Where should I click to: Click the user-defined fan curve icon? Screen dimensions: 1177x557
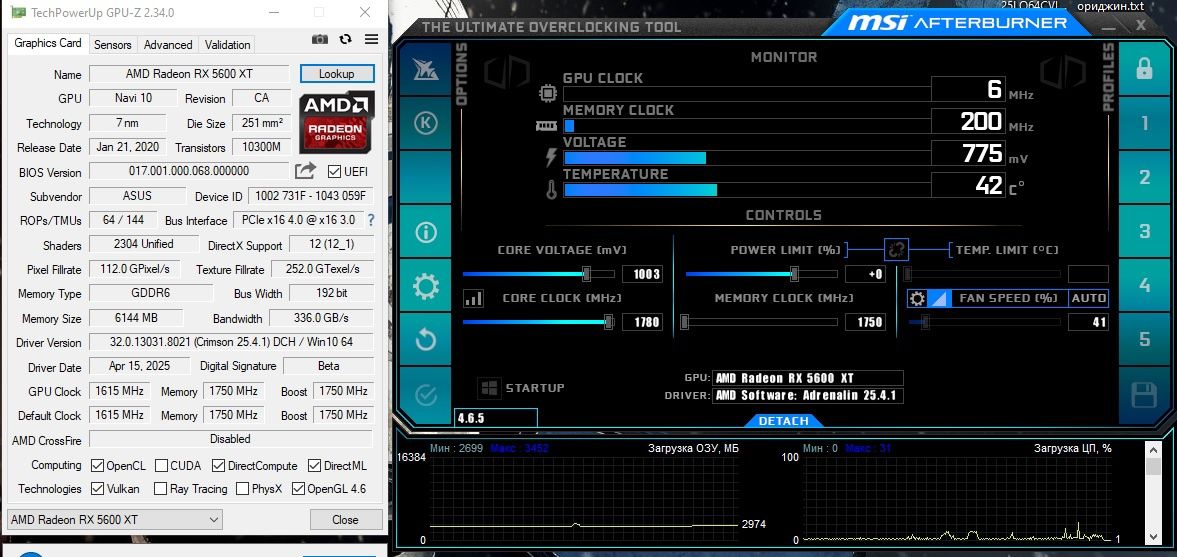point(939,299)
